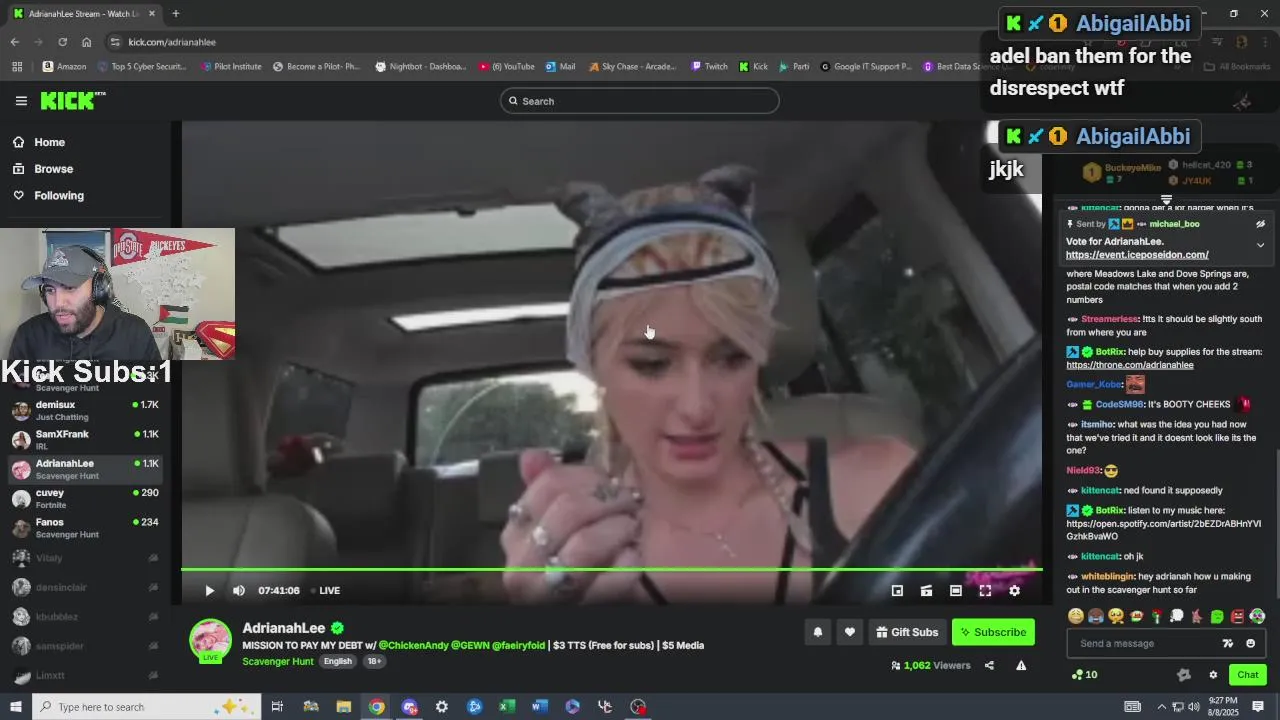Insert the first quick emote in chat
Screen dimensions: 1280x720
coord(1075,617)
